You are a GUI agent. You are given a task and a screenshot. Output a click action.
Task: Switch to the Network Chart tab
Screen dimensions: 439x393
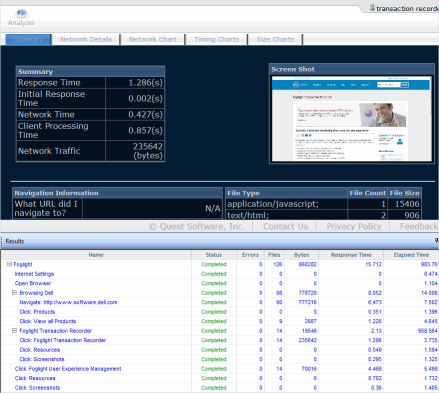153,39
